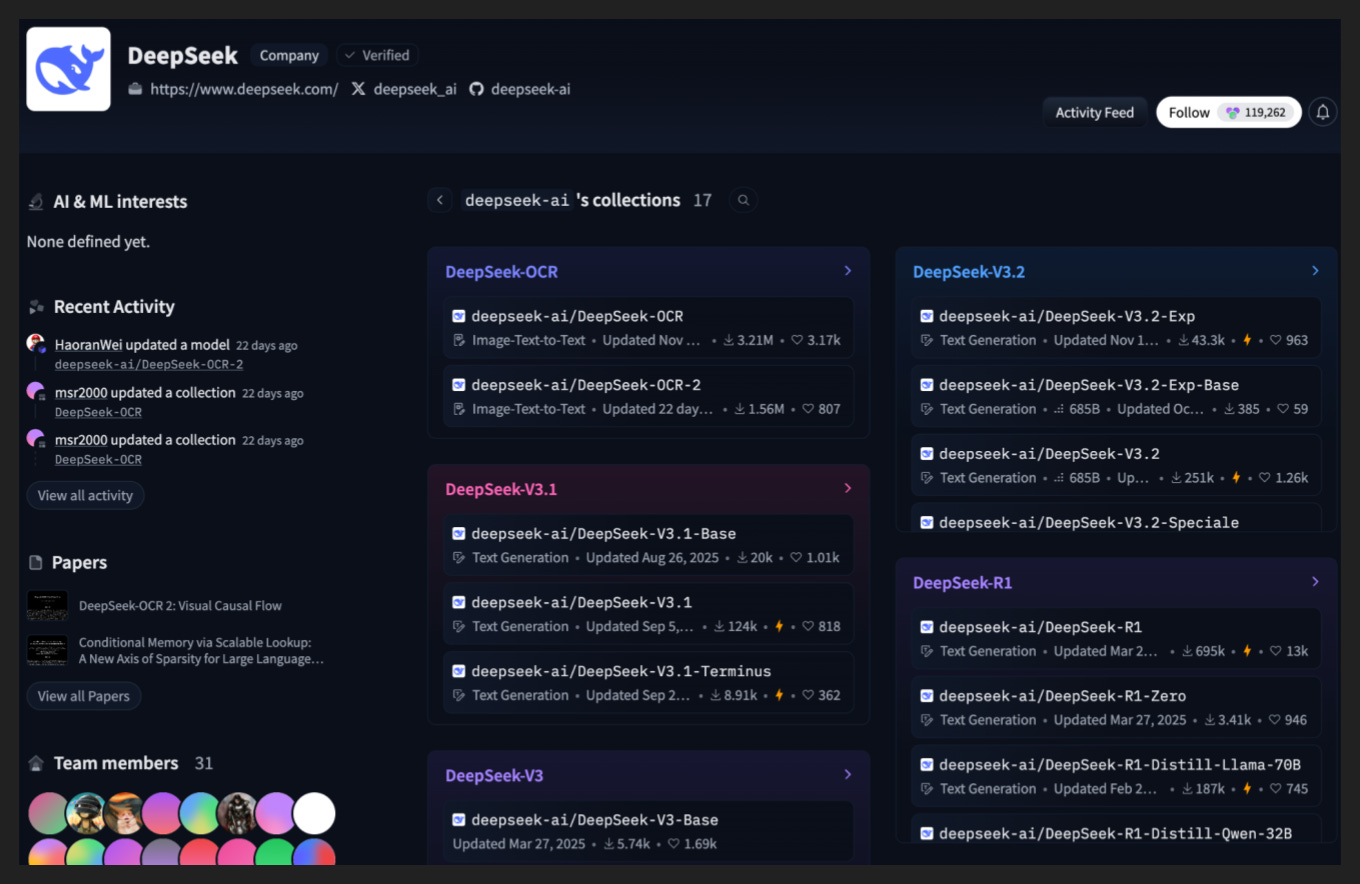Click the heart icon beside 1.69k likes

click(x=674, y=844)
